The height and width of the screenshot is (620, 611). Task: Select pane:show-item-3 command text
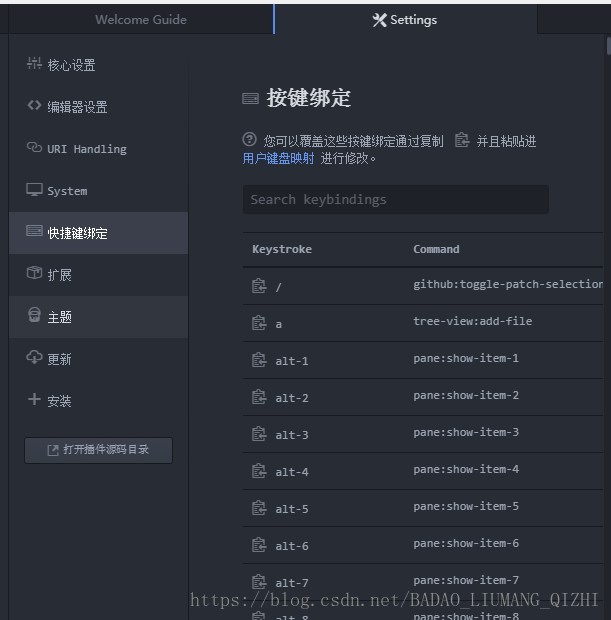tap(466, 432)
